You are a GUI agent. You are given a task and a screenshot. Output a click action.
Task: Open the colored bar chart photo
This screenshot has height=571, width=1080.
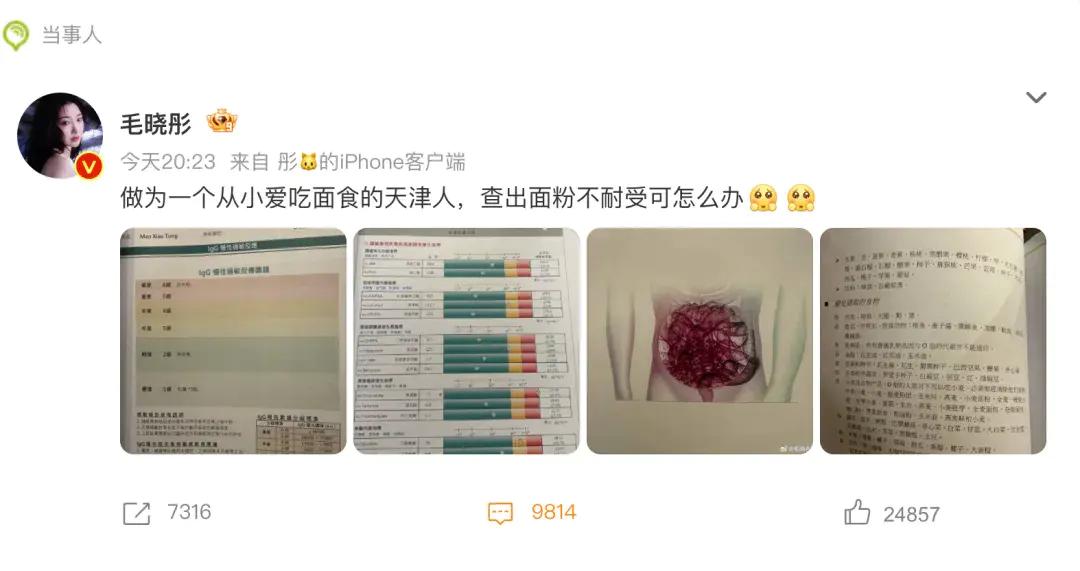pos(466,341)
